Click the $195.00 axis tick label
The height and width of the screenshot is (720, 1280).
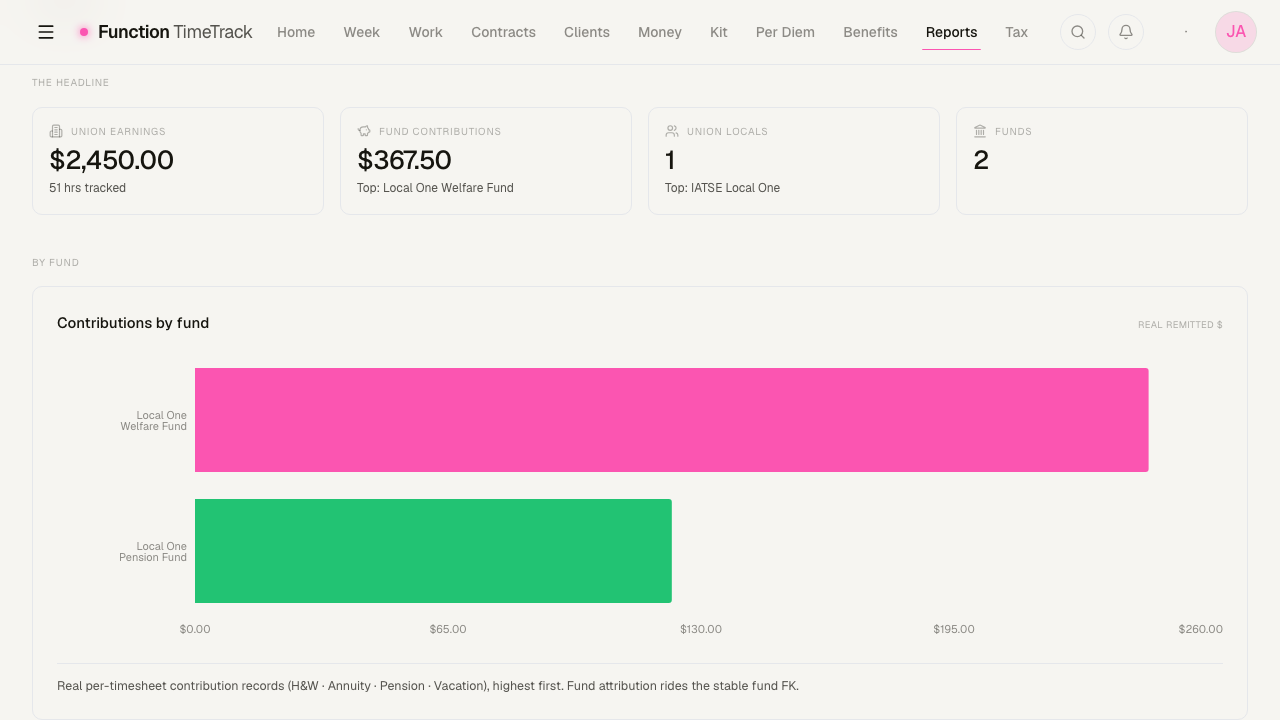click(954, 629)
